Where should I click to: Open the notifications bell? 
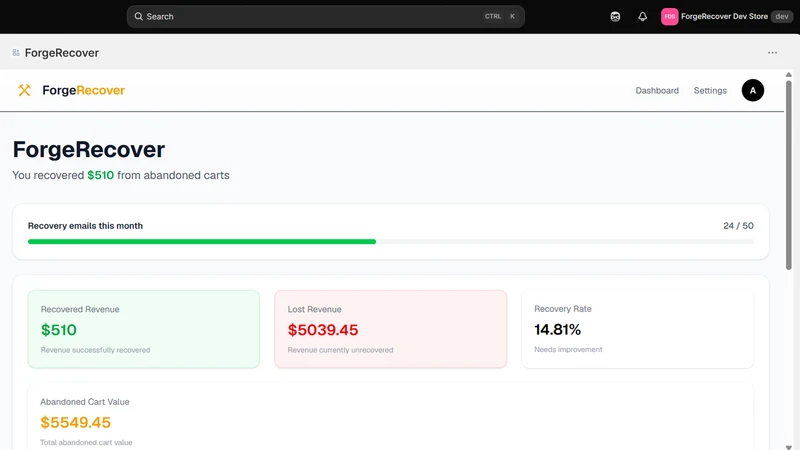[643, 17]
